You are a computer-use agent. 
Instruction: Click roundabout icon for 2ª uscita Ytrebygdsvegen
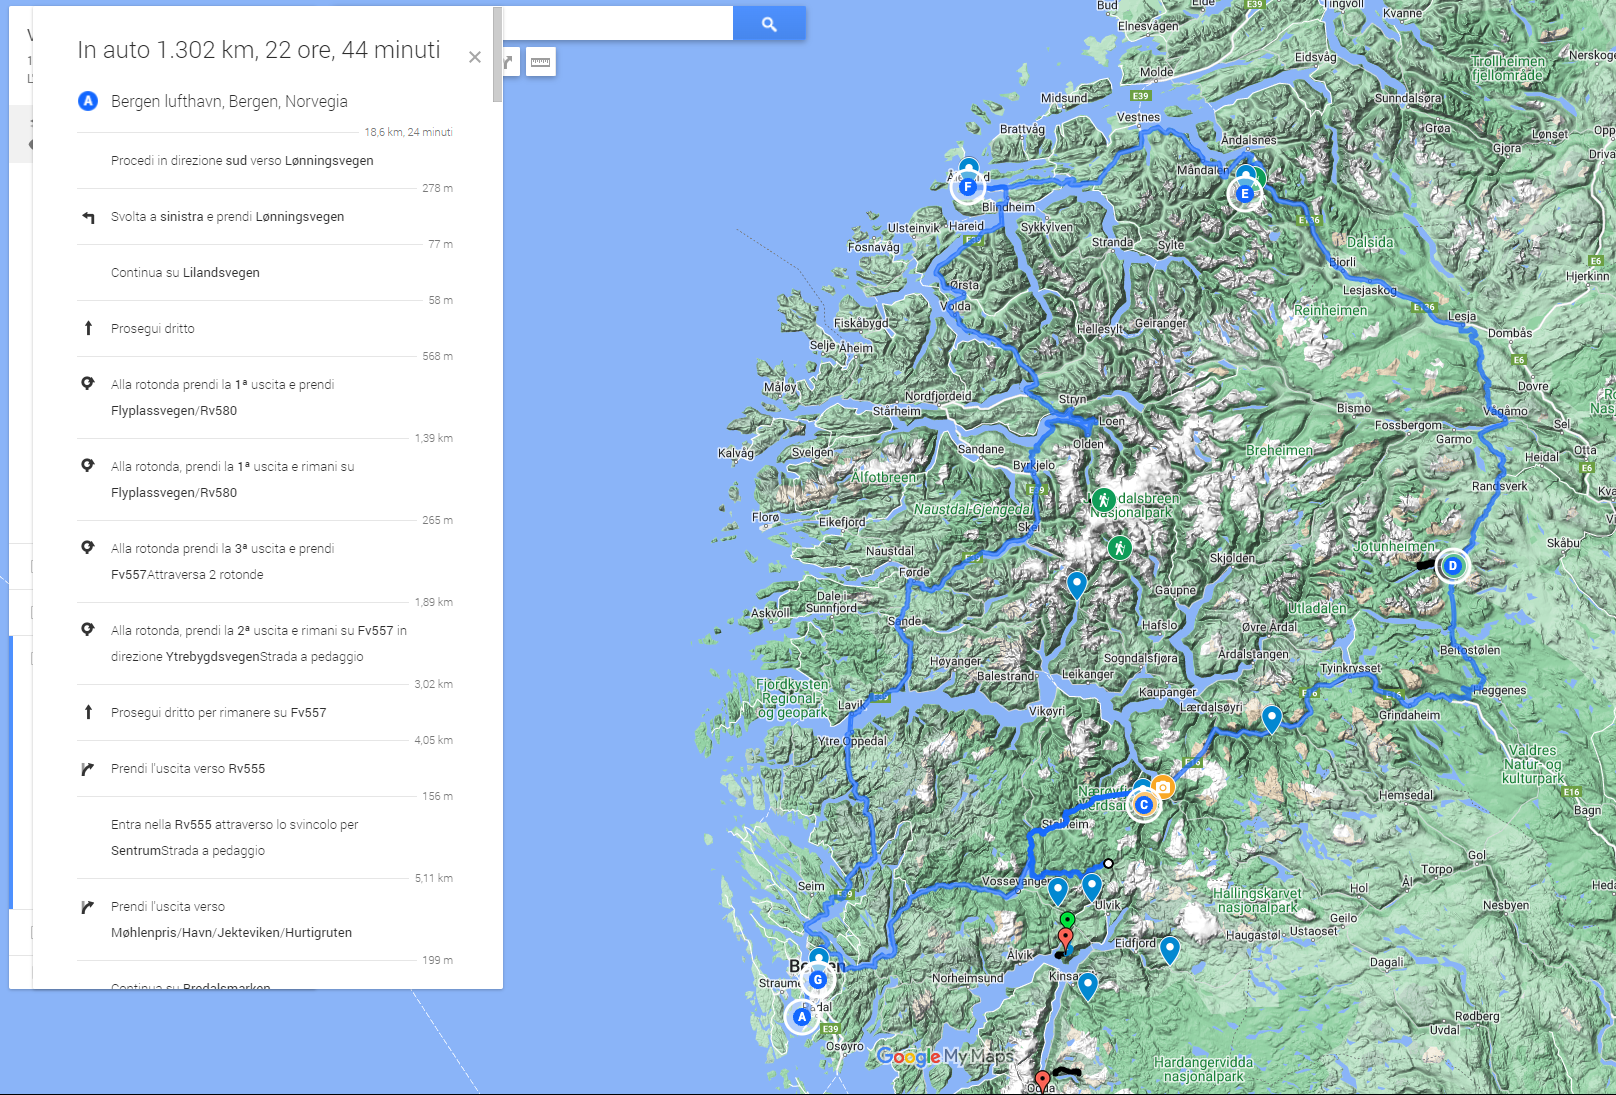tap(88, 630)
